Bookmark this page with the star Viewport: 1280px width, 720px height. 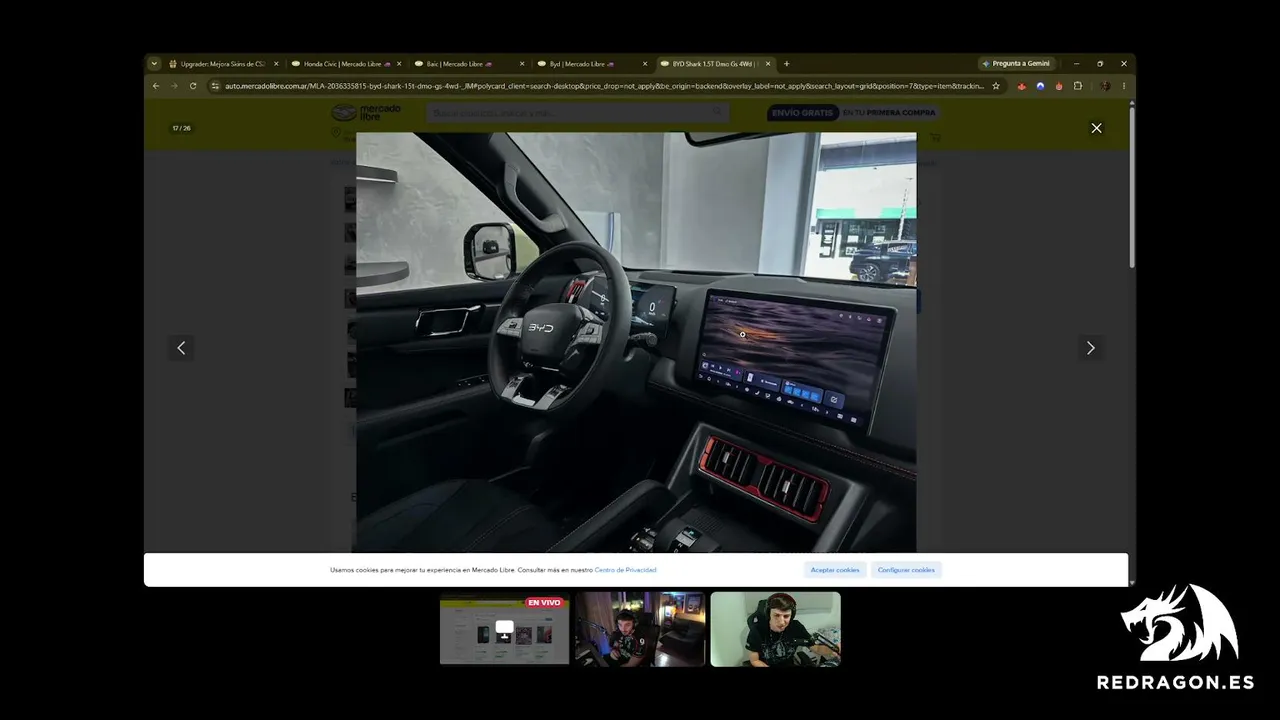(x=996, y=86)
